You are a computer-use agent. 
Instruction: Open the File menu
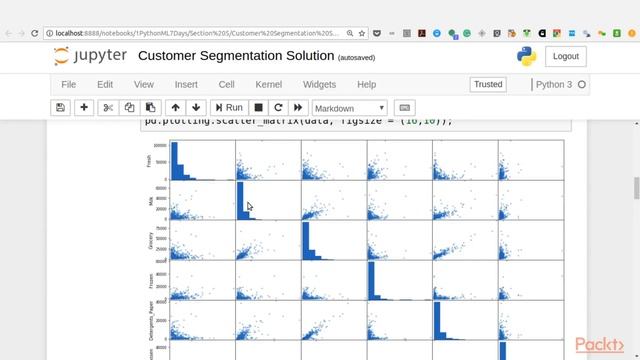(69, 84)
